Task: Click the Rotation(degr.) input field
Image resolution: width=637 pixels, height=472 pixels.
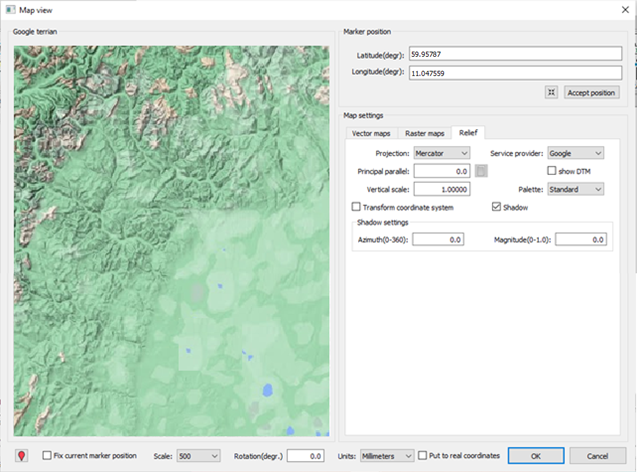Action: [x=306, y=456]
